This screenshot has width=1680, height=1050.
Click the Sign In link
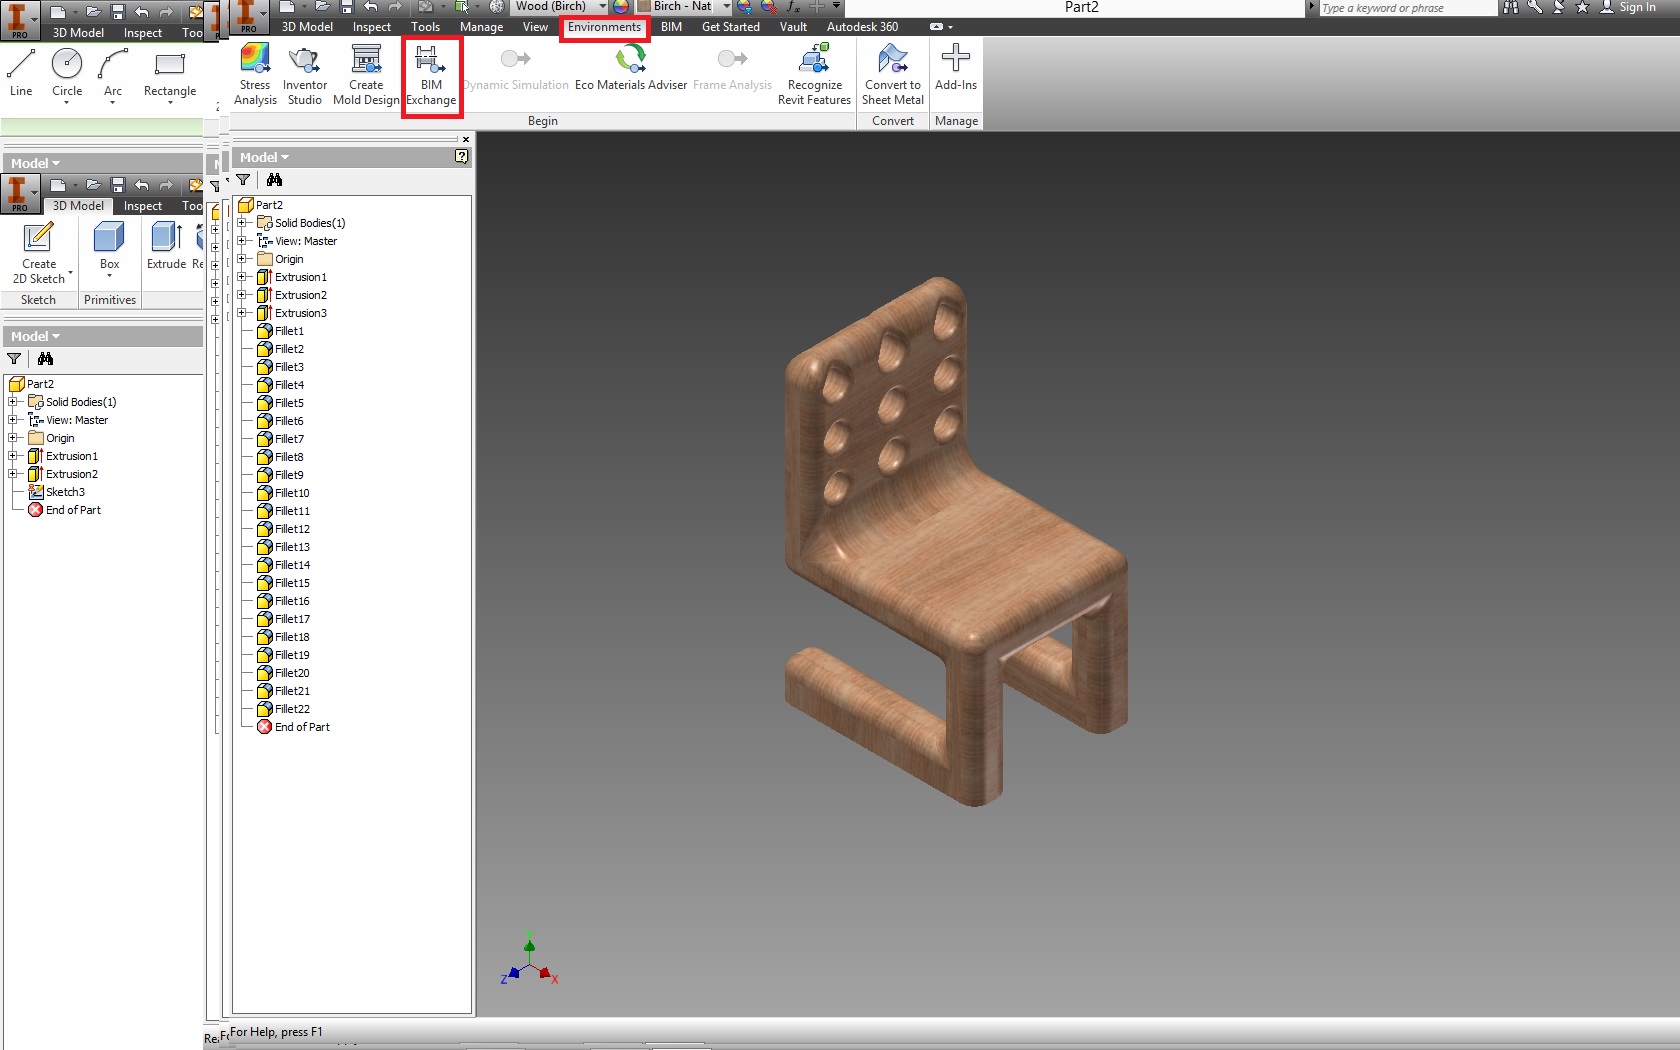pyautogui.click(x=1637, y=7)
